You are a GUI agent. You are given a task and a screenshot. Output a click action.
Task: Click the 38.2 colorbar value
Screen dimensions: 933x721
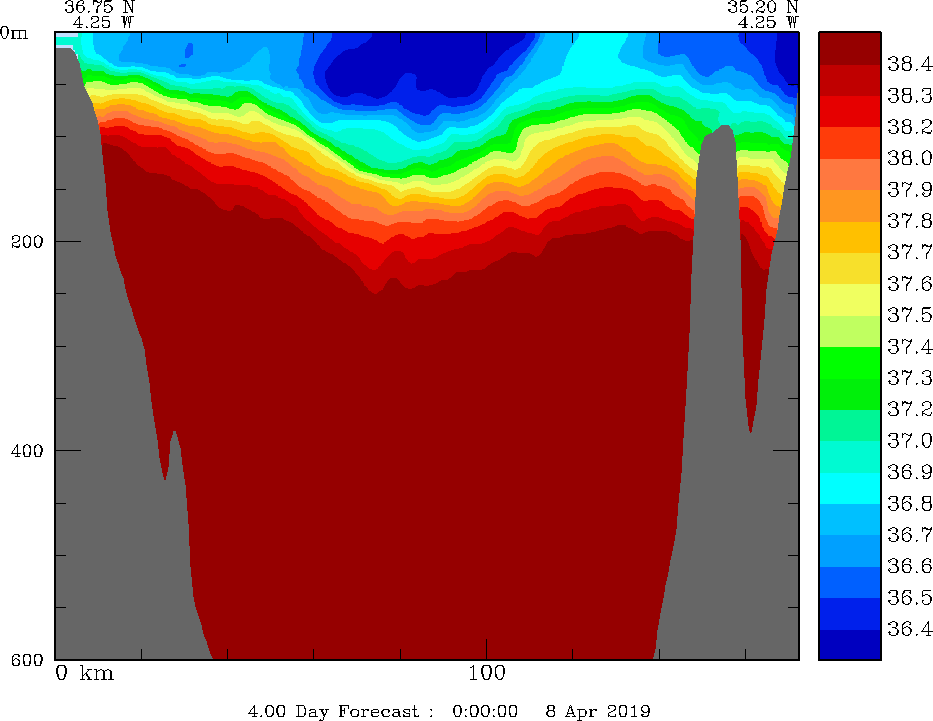coord(909,127)
